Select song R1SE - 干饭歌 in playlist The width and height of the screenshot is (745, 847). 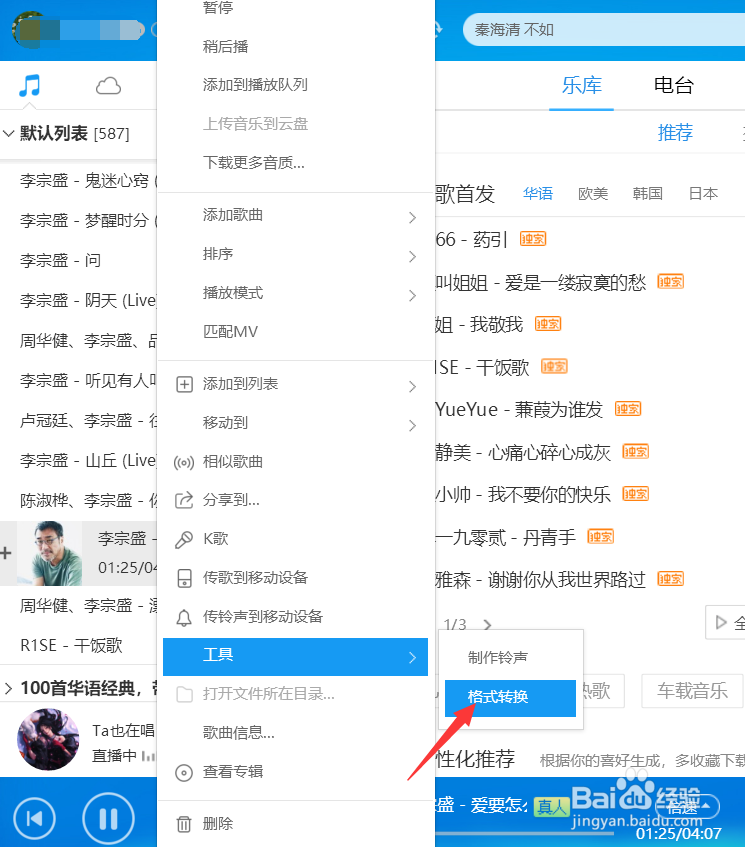(x=71, y=646)
